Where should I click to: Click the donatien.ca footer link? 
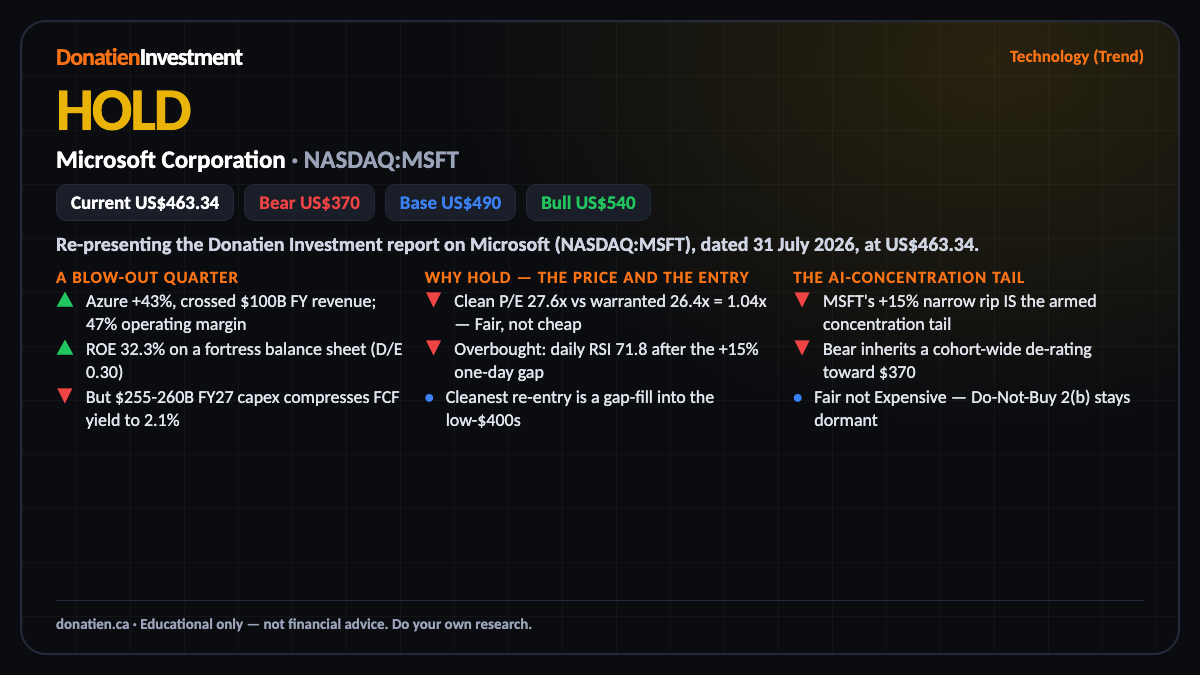[x=92, y=624]
